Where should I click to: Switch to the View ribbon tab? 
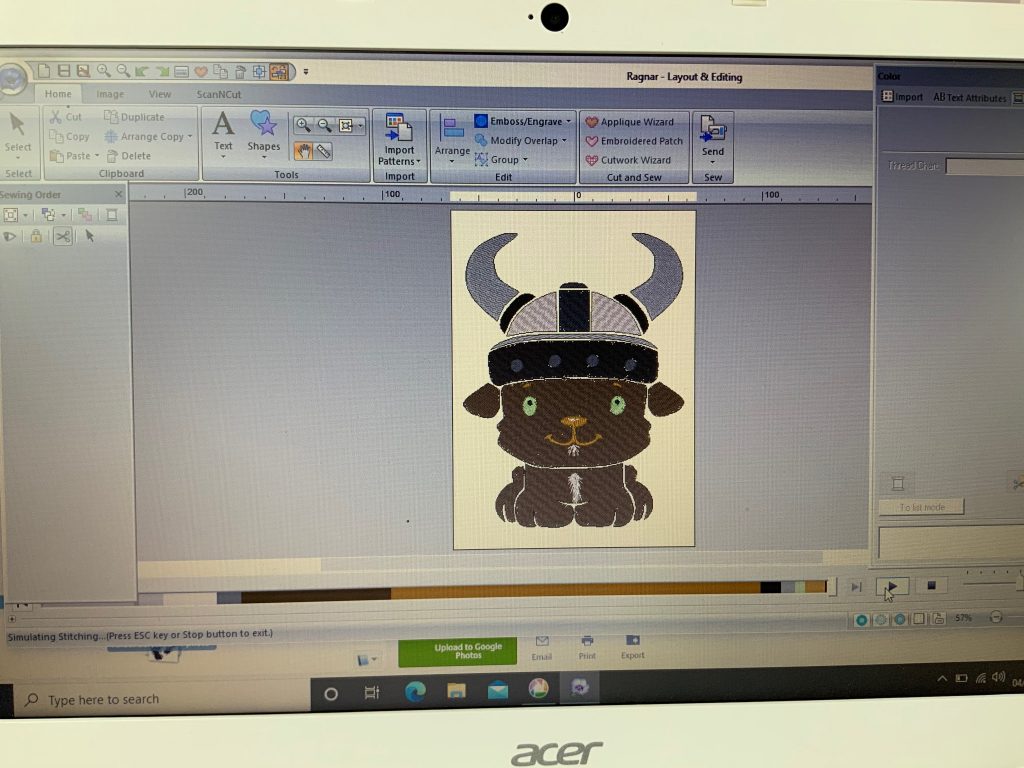[x=159, y=94]
